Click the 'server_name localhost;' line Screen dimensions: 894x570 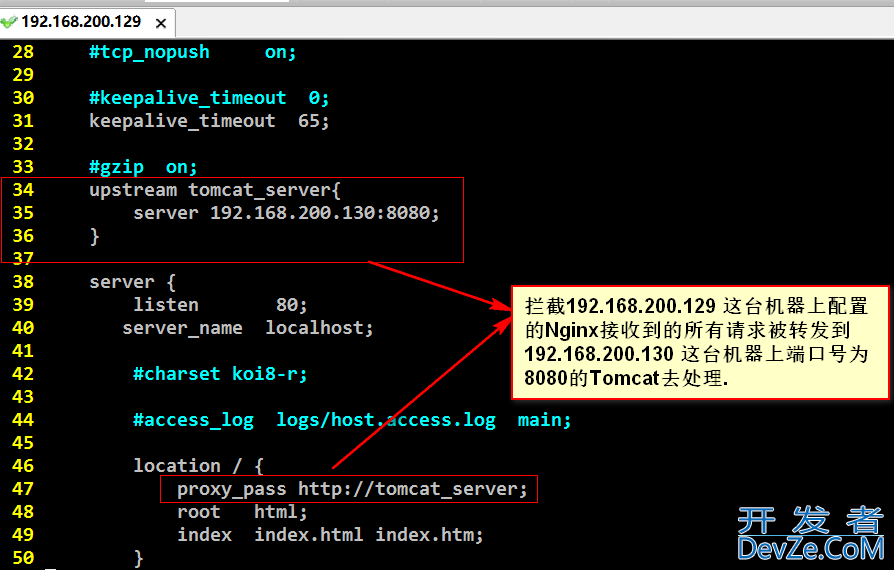point(248,328)
